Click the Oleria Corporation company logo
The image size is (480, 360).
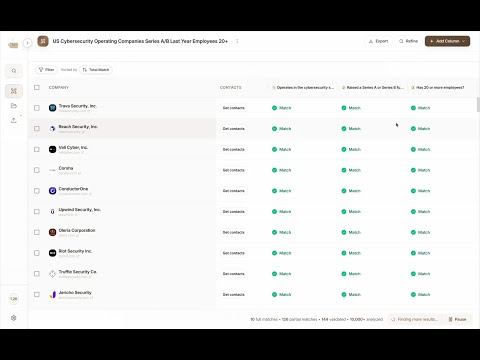pos(52,232)
